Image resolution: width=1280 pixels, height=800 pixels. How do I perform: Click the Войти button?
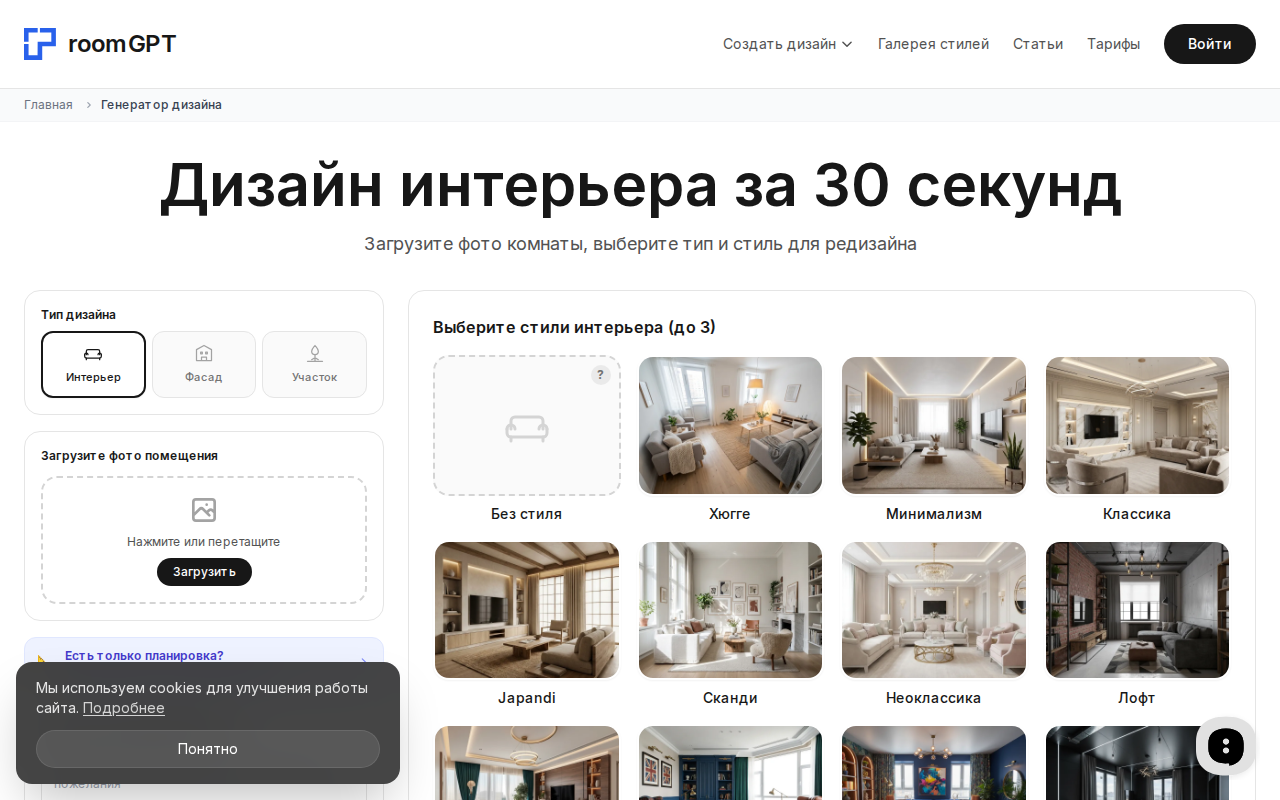click(1209, 44)
